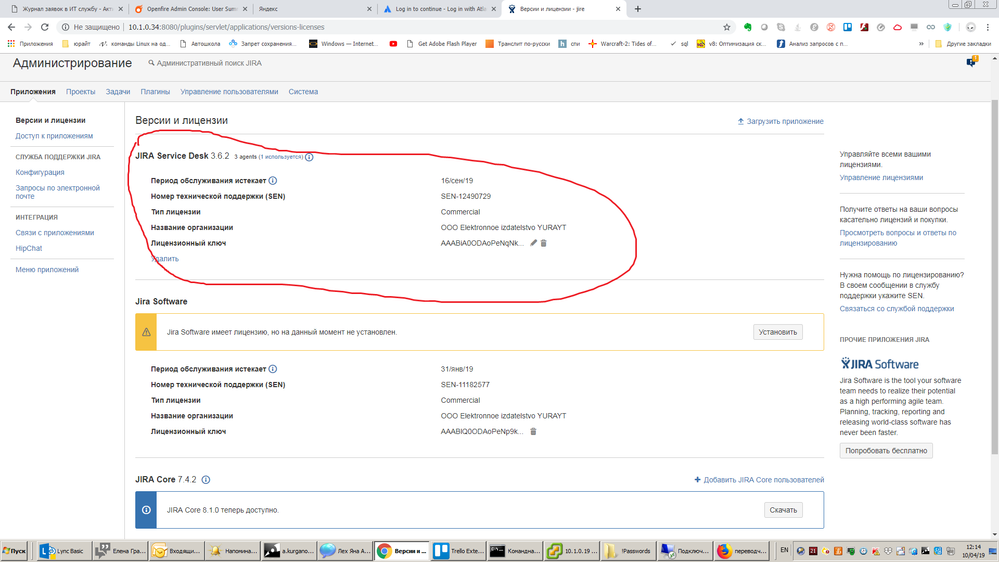
Task: Expand hidden bookmarks with the » chevron
Action: tap(921, 44)
